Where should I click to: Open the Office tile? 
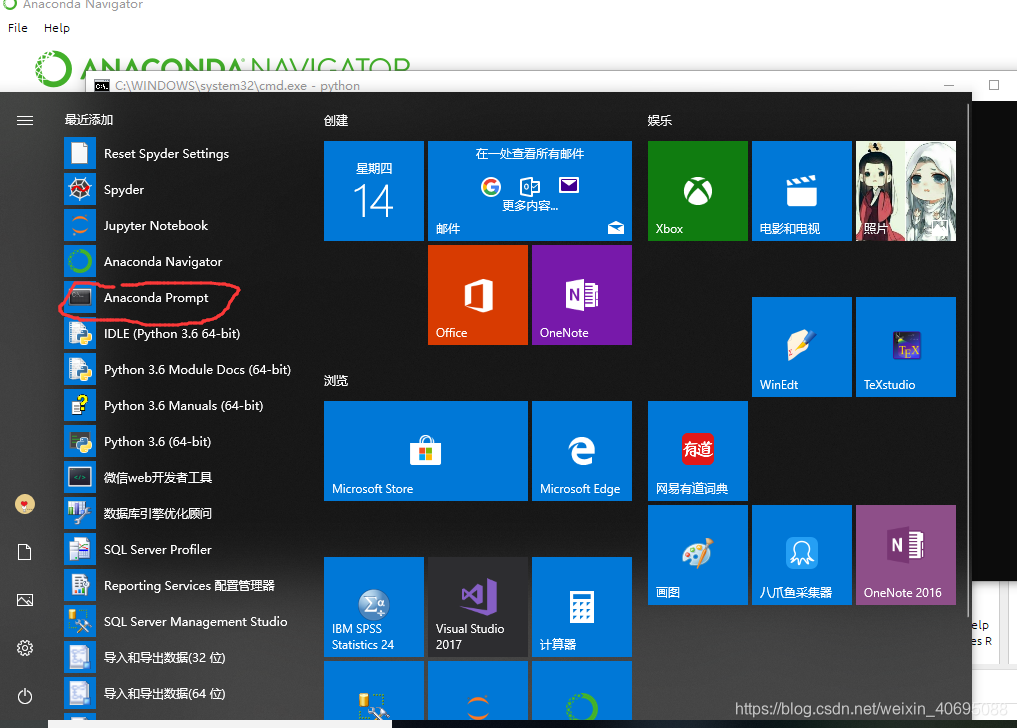click(478, 295)
